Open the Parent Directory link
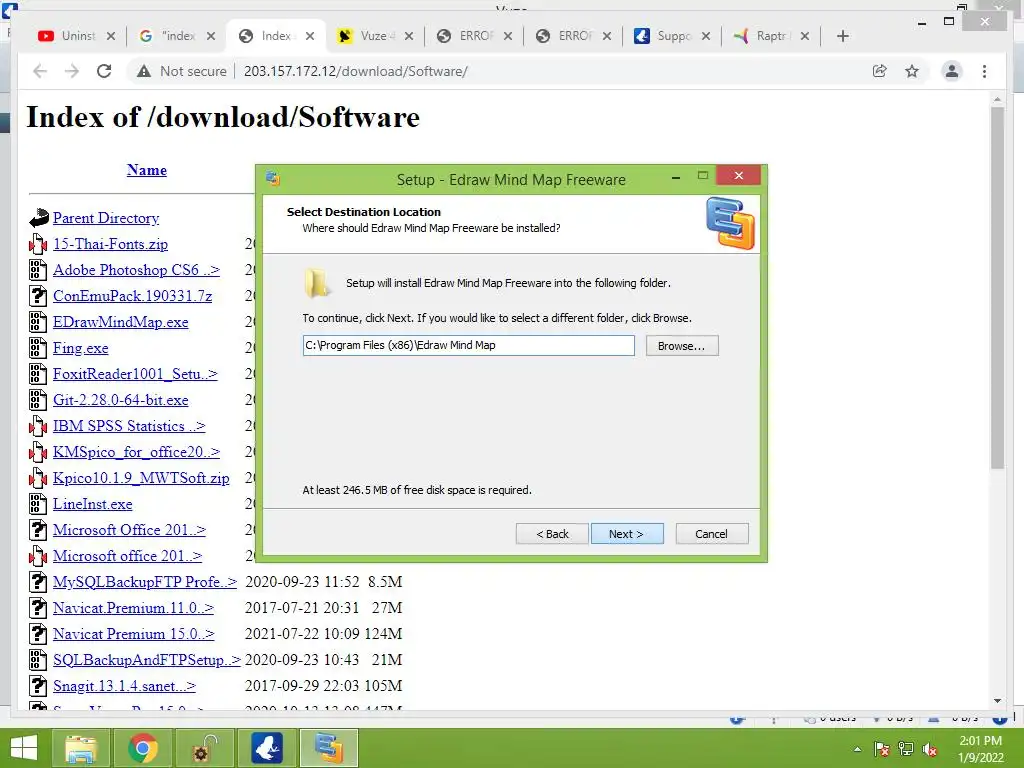 (106, 218)
